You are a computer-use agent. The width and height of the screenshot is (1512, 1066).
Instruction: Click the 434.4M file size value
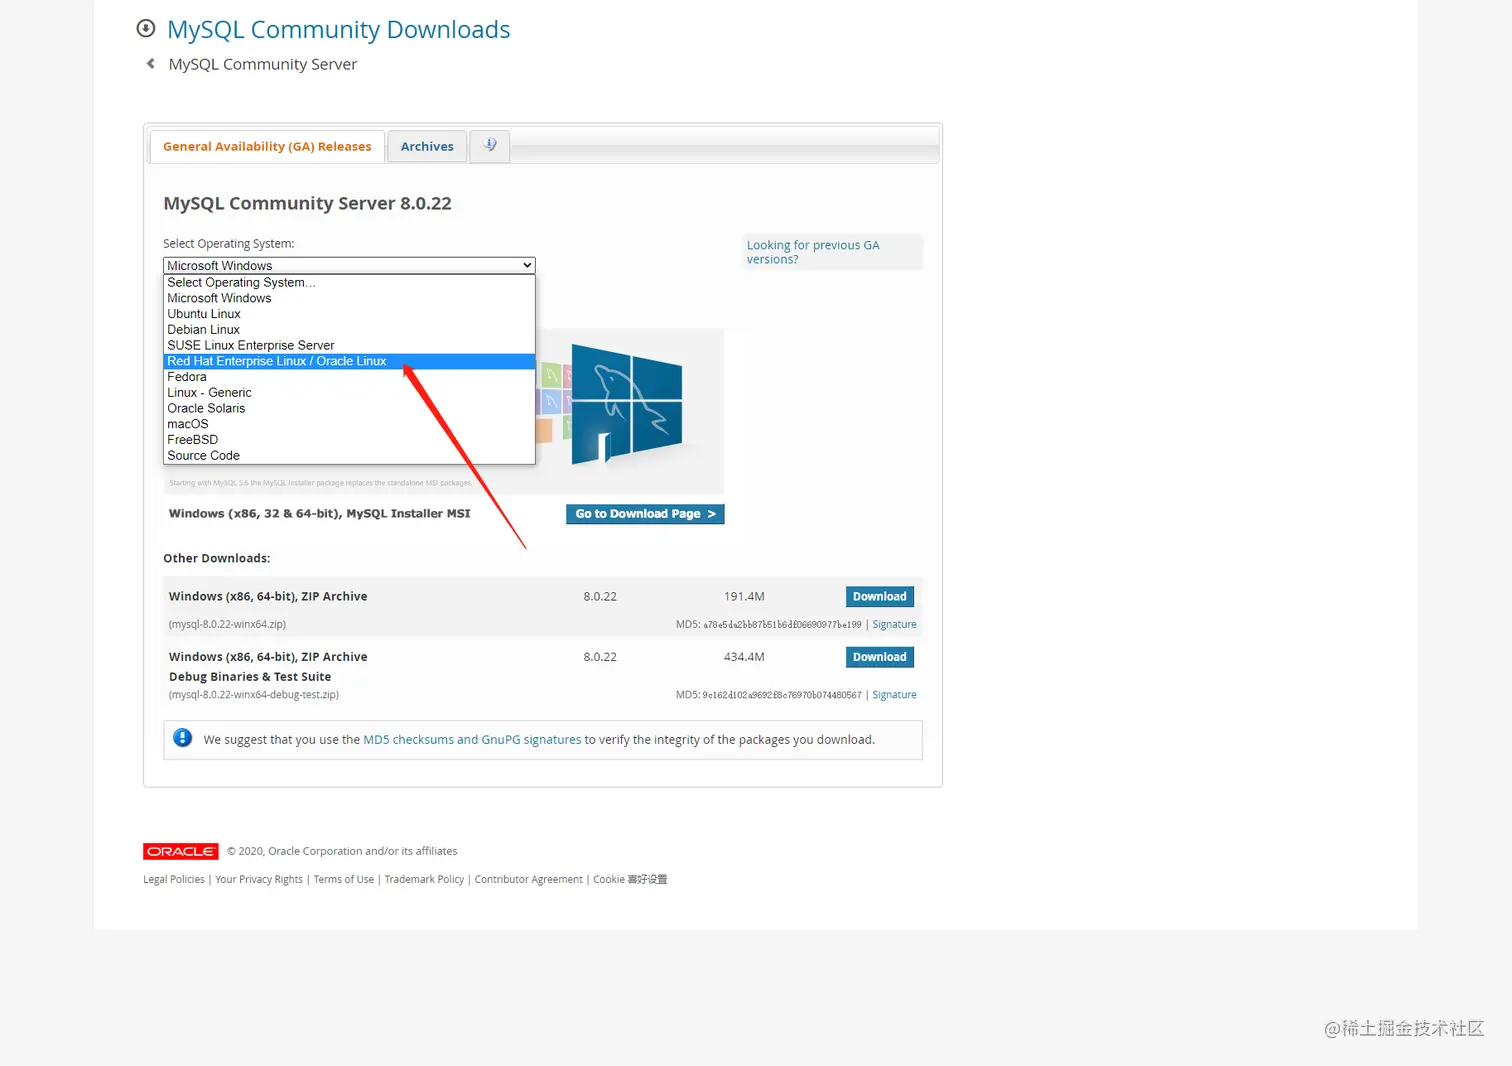click(x=744, y=657)
